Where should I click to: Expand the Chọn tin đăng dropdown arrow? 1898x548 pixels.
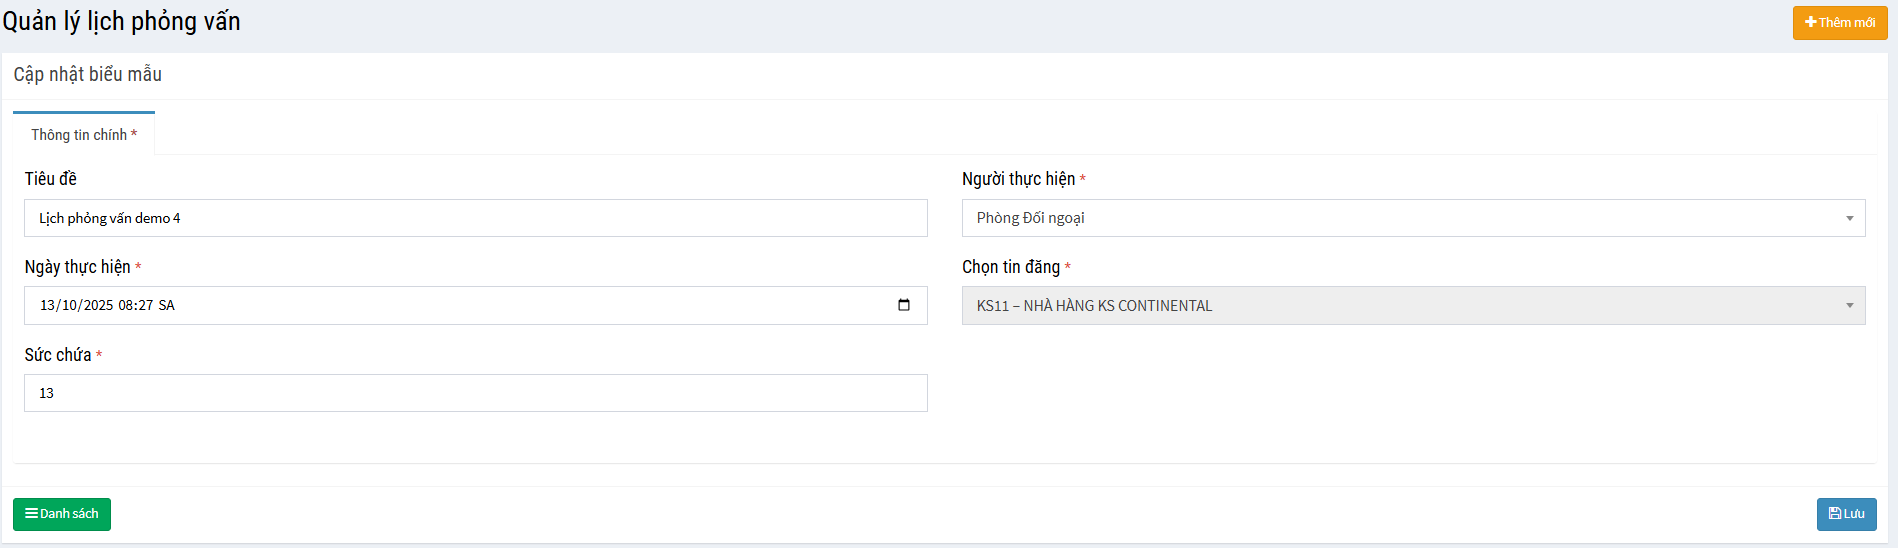tap(1849, 306)
